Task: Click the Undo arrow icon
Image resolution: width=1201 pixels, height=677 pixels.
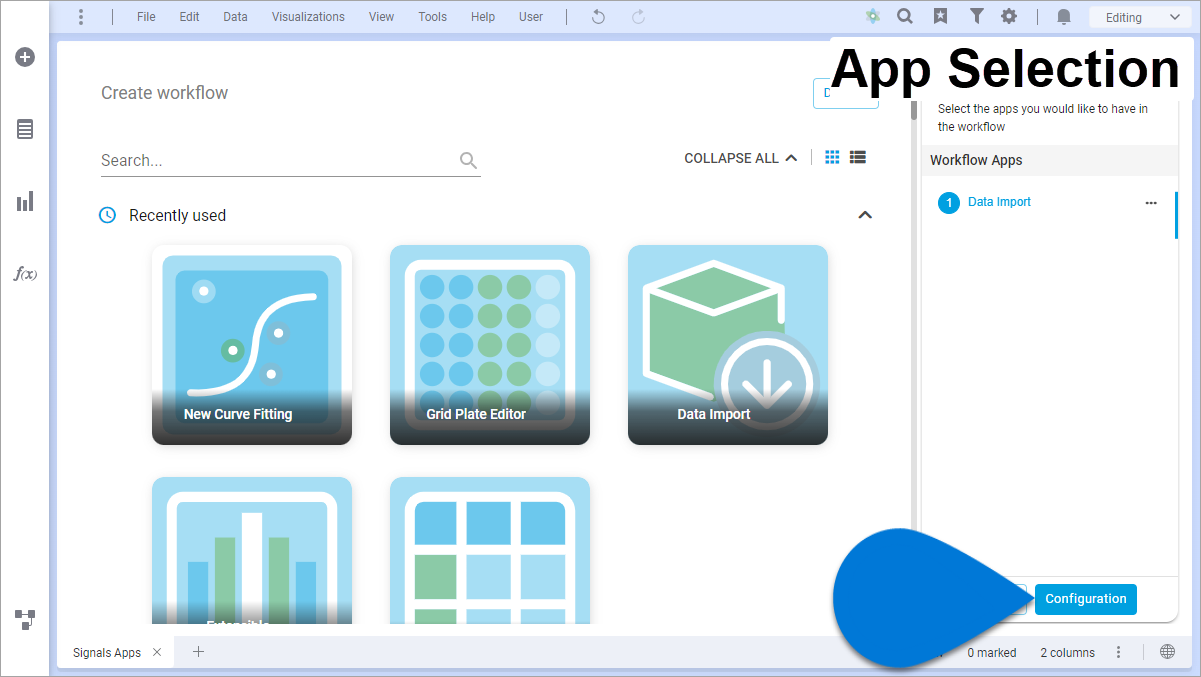Action: pyautogui.click(x=598, y=17)
